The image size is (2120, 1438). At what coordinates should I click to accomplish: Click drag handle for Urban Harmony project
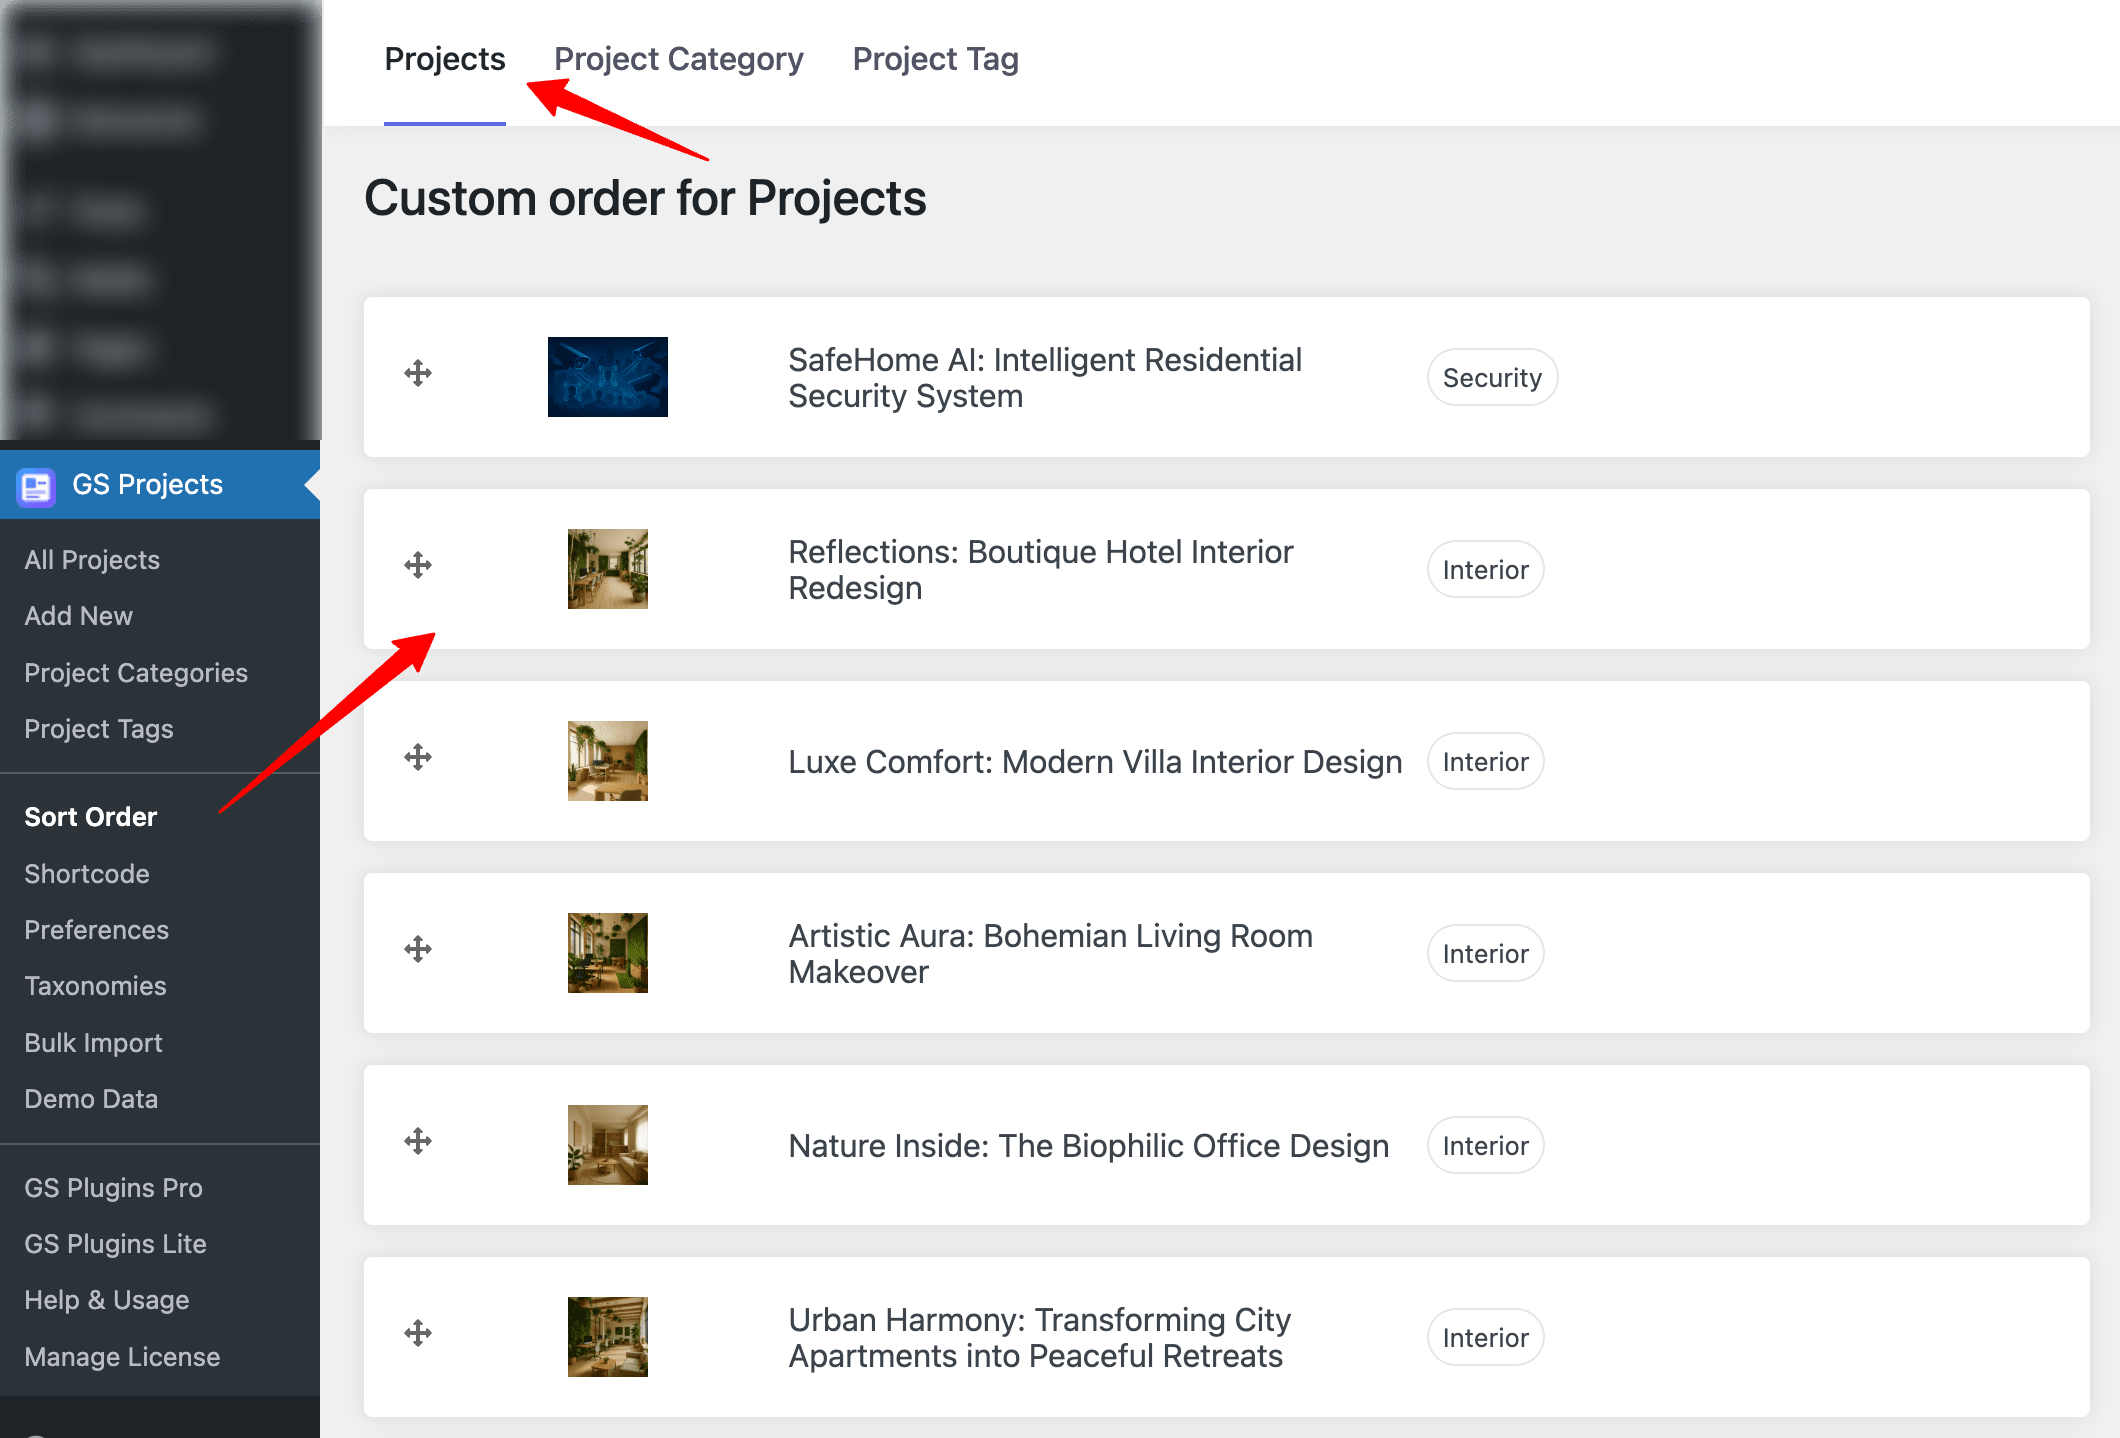coord(418,1334)
